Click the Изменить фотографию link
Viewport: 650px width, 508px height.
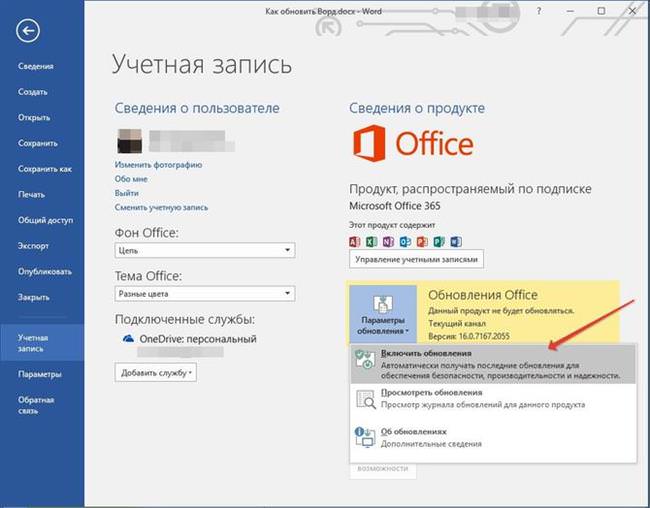(x=158, y=165)
